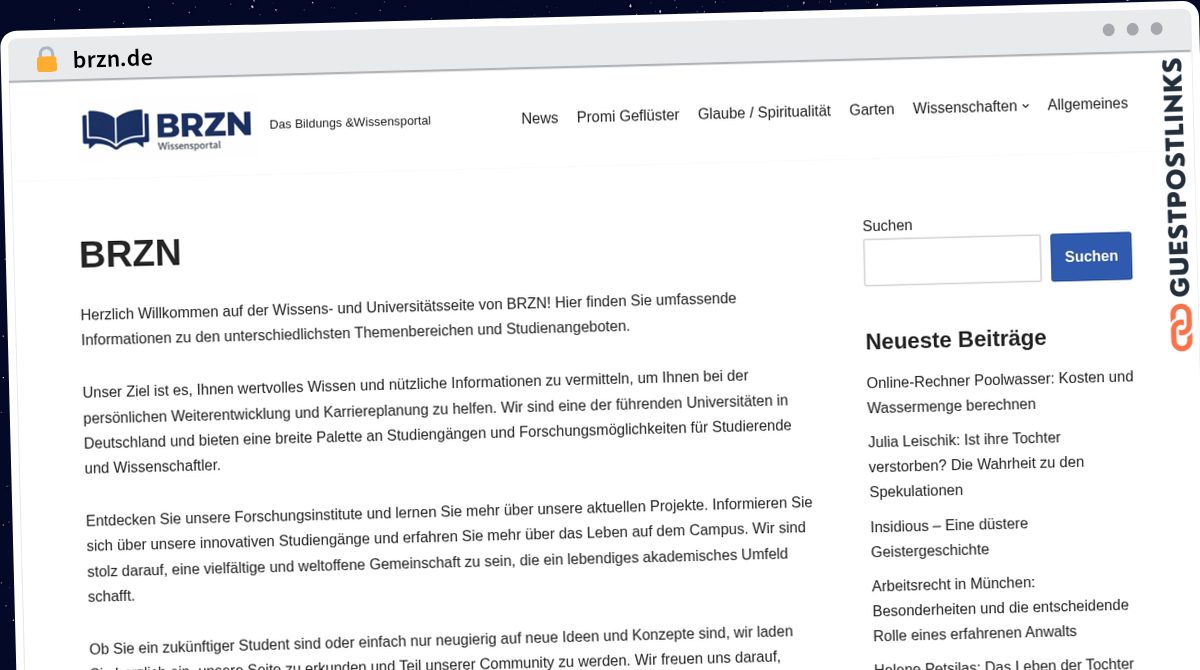Click the BRZN Wissensportal book logo
Viewport: 1200px width, 670px height.
coord(167,129)
